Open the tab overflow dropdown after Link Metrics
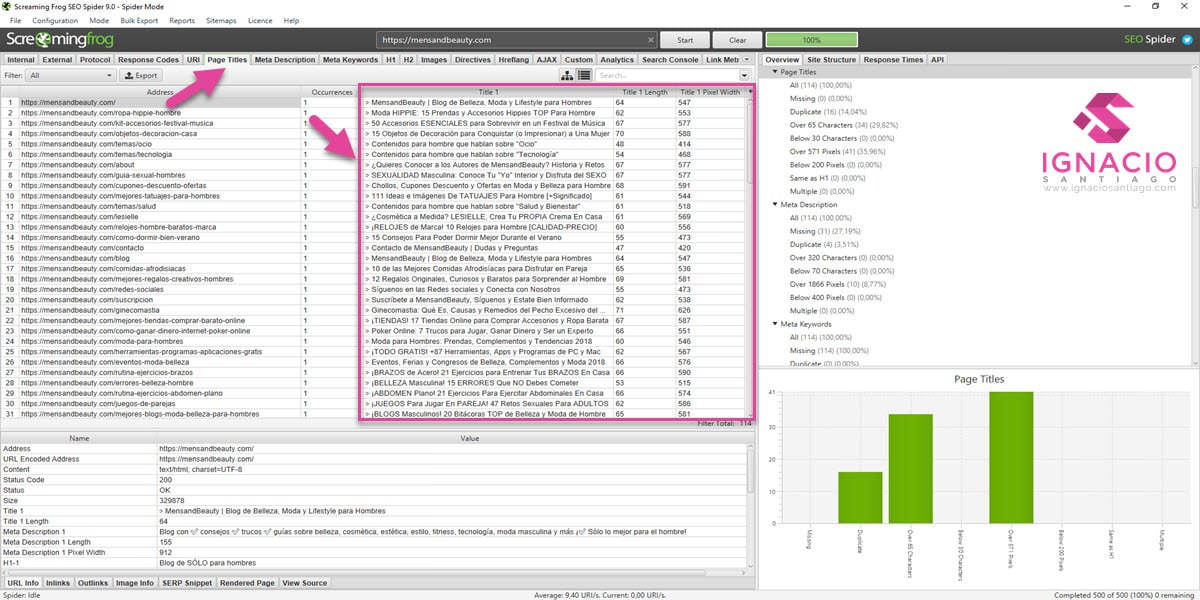Viewport: 1200px width, 600px height. point(747,59)
